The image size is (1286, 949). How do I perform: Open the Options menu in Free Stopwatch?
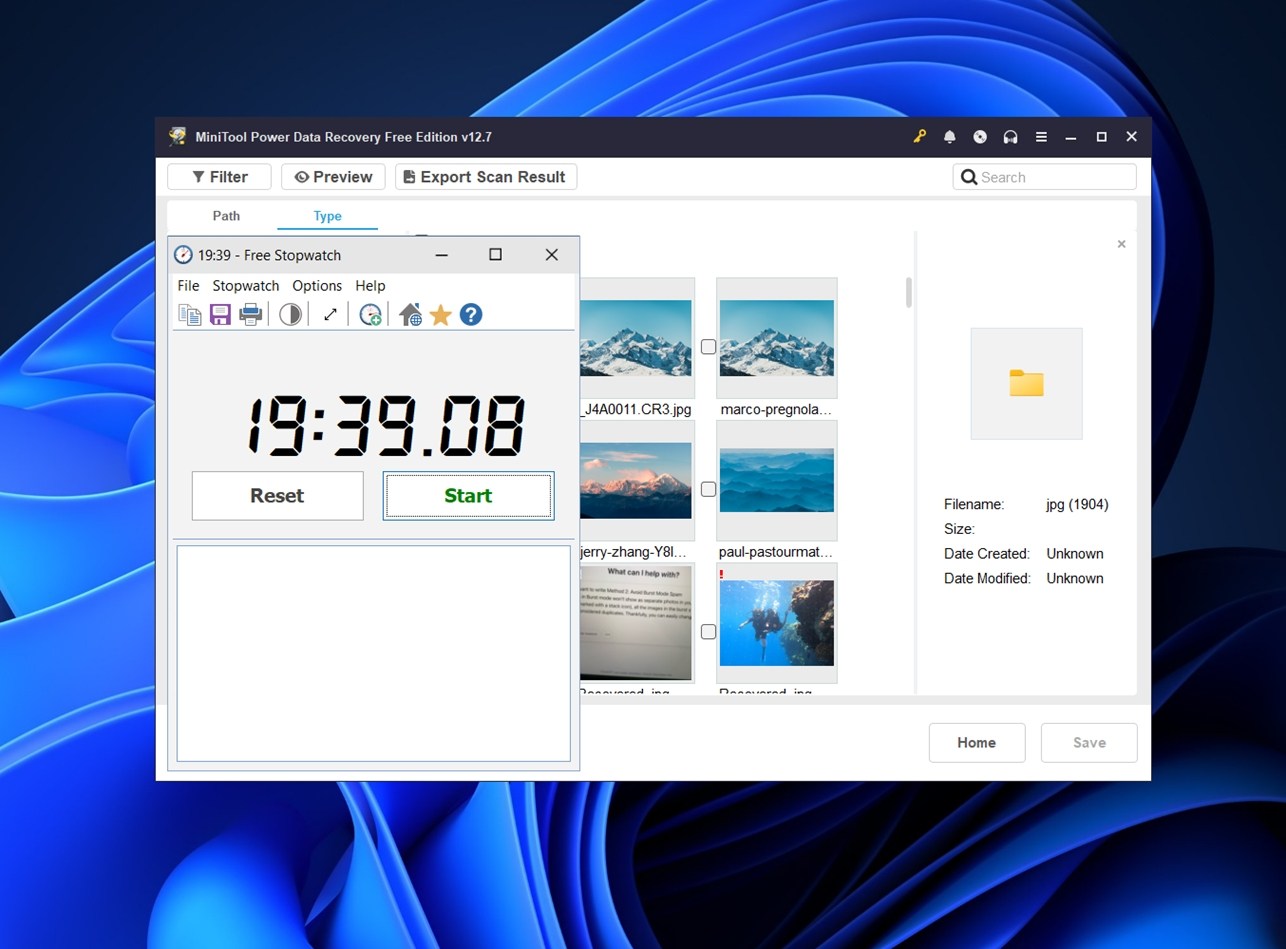pos(317,286)
